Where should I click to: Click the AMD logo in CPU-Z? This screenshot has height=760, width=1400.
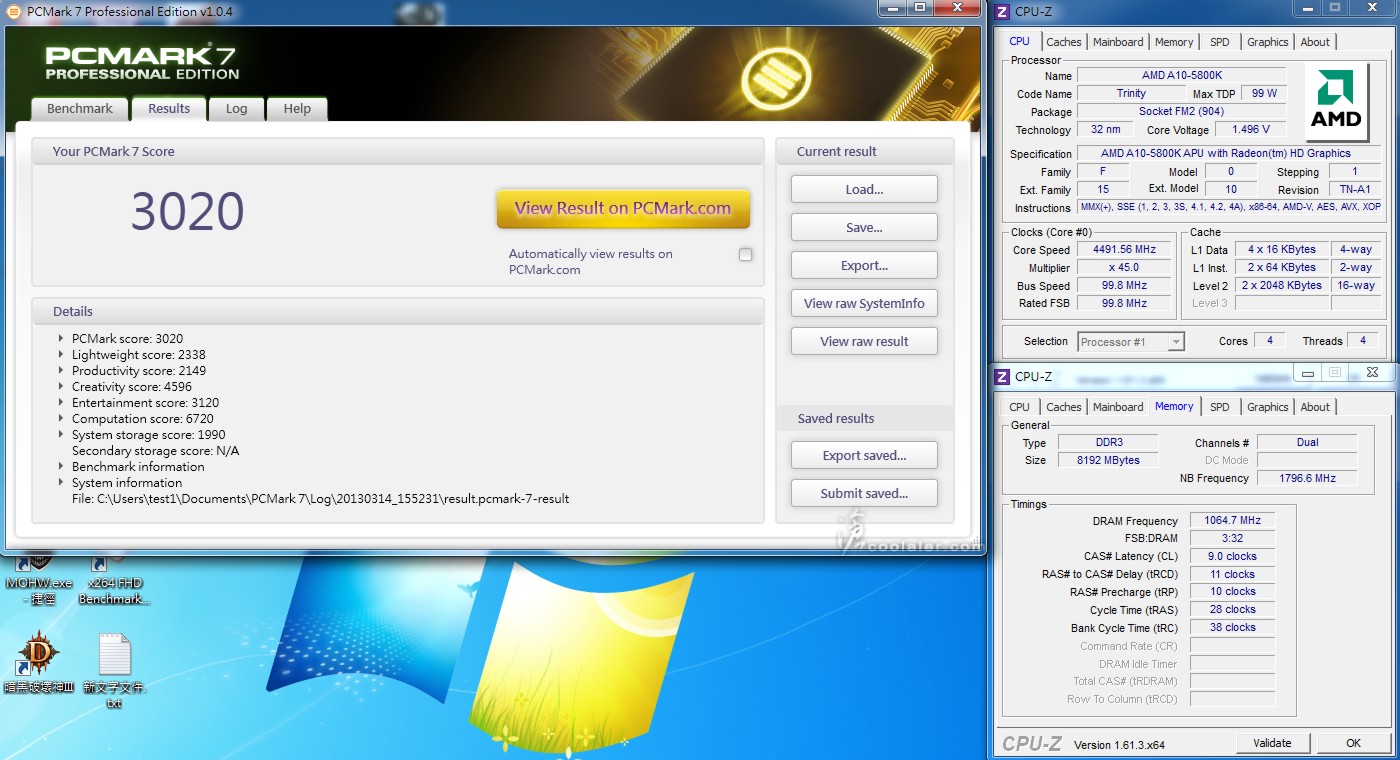click(x=1337, y=103)
